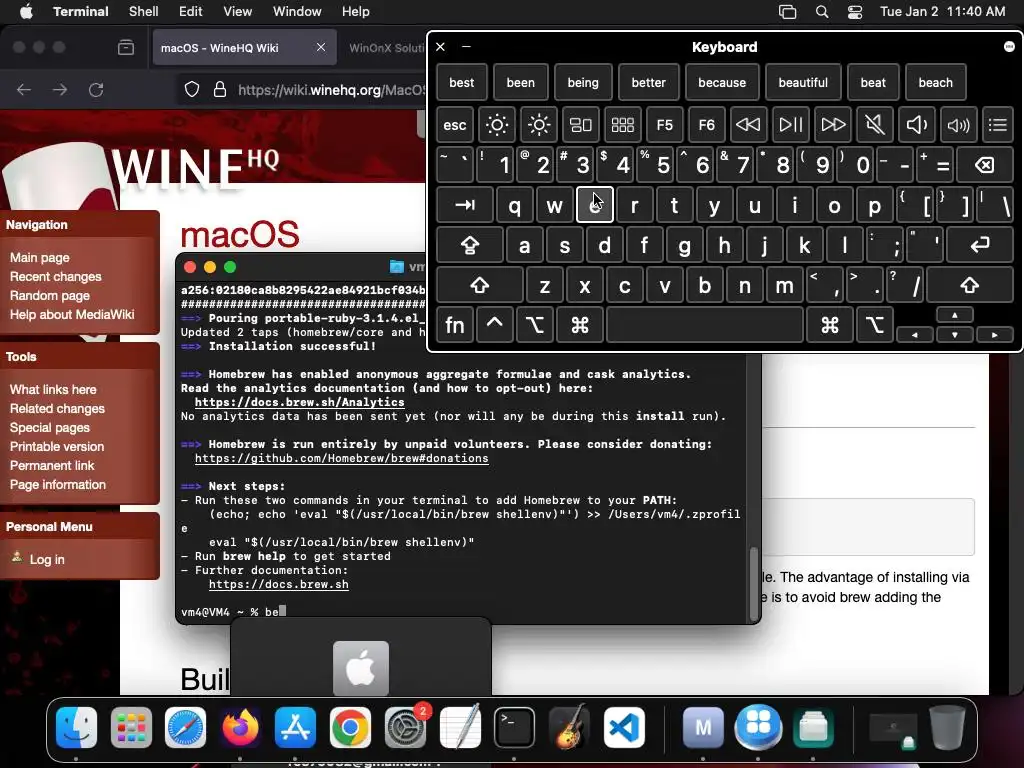Tap the up arrow key
The width and height of the screenshot is (1024, 768).
(x=955, y=315)
